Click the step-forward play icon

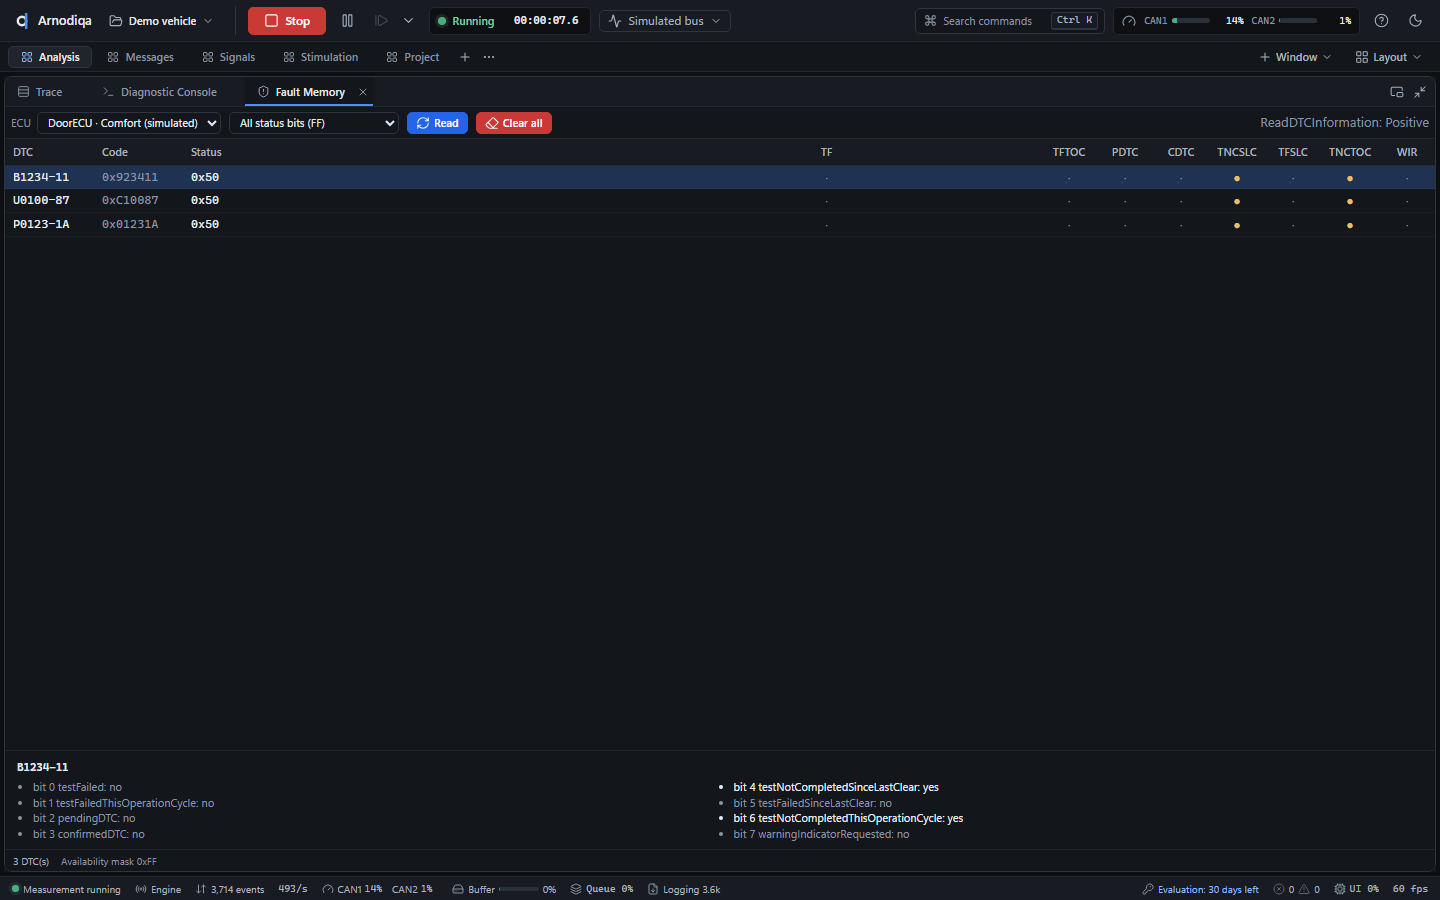click(381, 21)
